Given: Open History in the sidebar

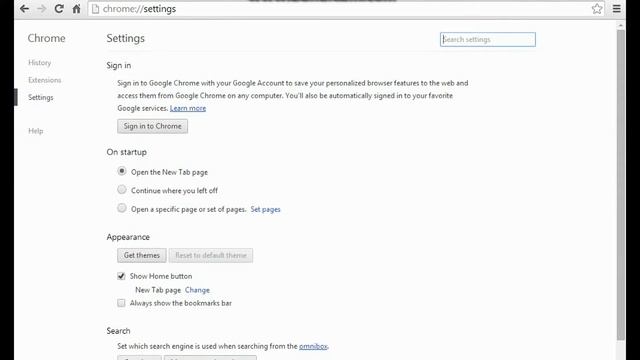Looking at the screenshot, I should point(40,62).
